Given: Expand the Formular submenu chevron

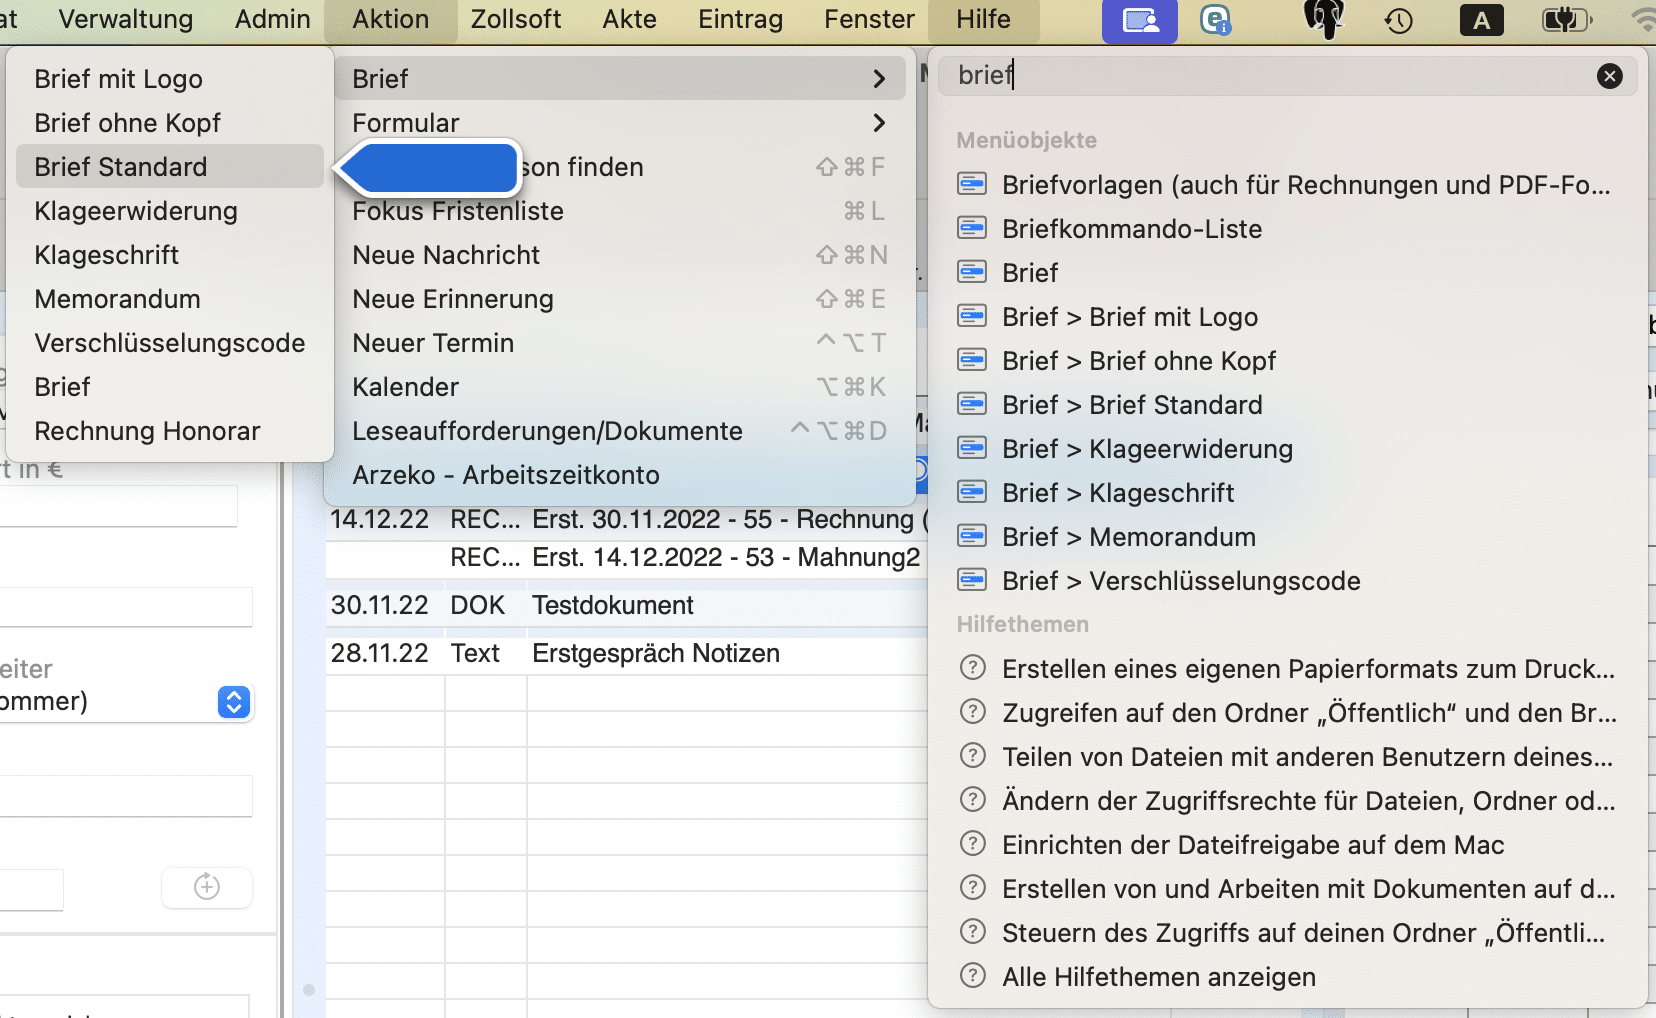Looking at the screenshot, I should [879, 123].
